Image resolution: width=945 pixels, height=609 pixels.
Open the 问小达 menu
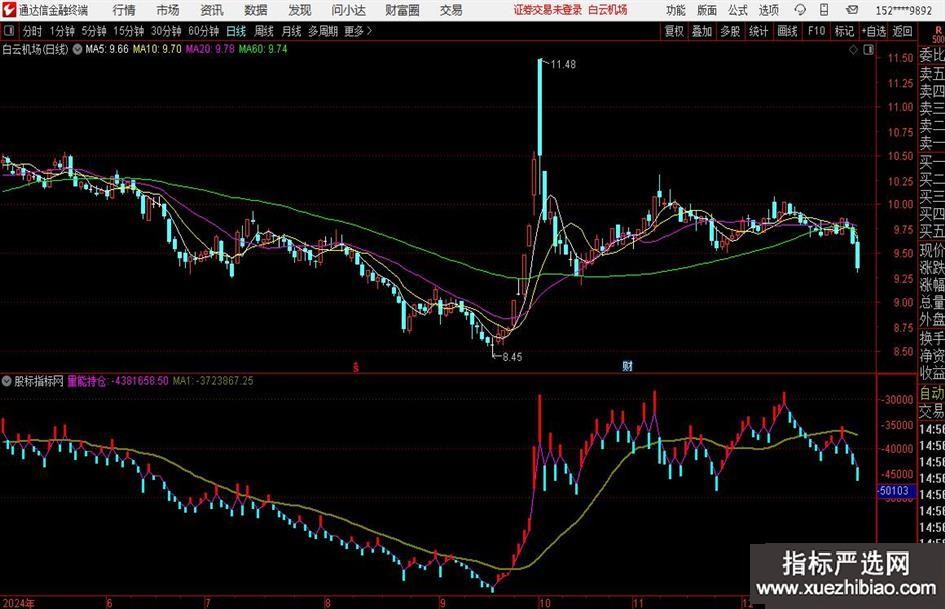coord(348,10)
